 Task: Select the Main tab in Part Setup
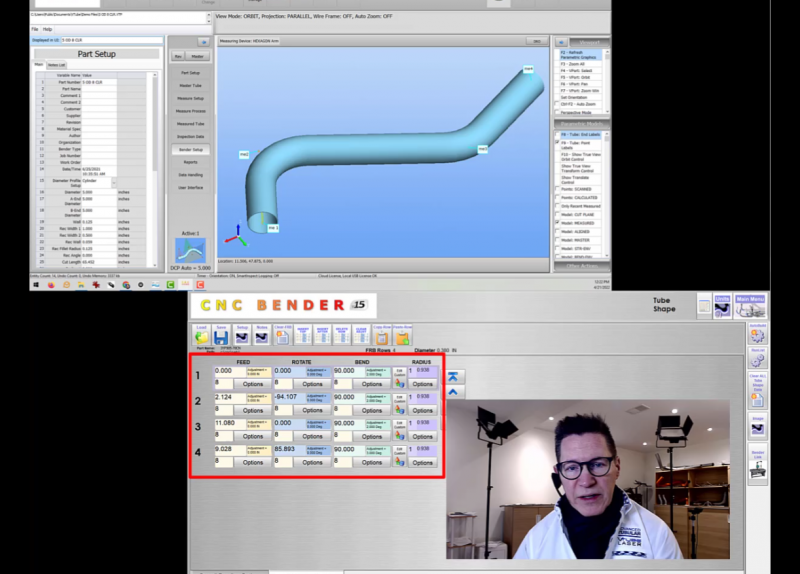pos(39,64)
